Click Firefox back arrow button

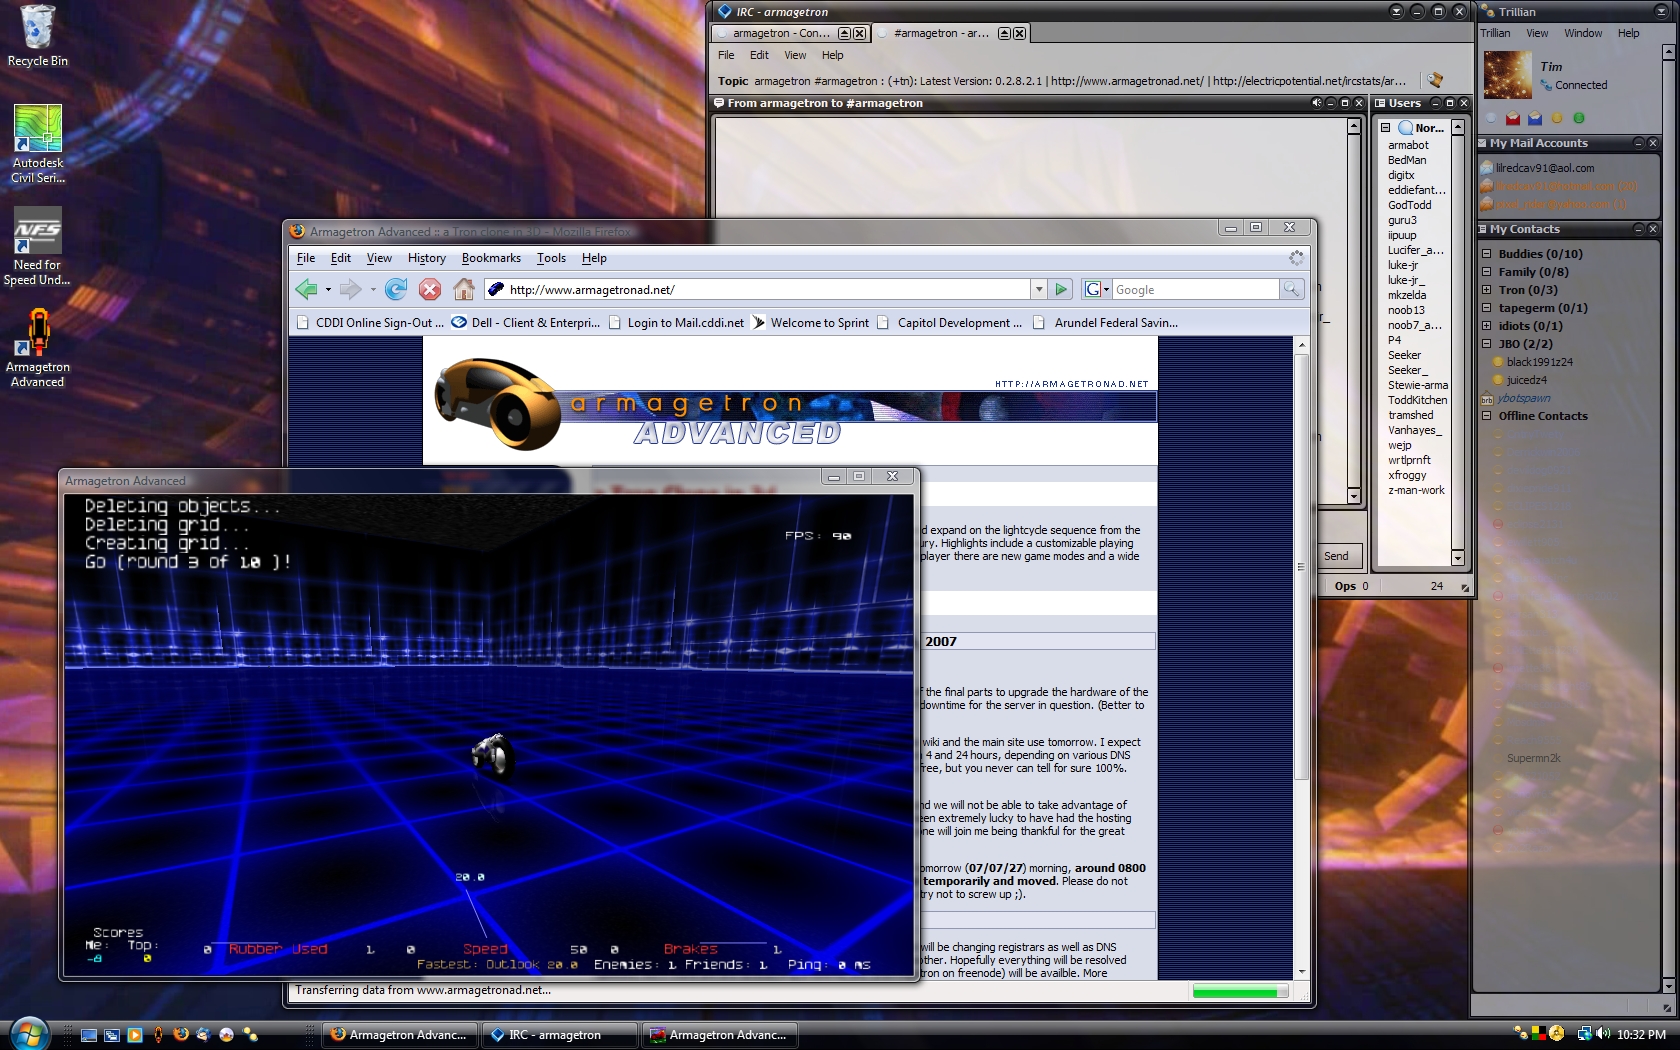coord(307,290)
